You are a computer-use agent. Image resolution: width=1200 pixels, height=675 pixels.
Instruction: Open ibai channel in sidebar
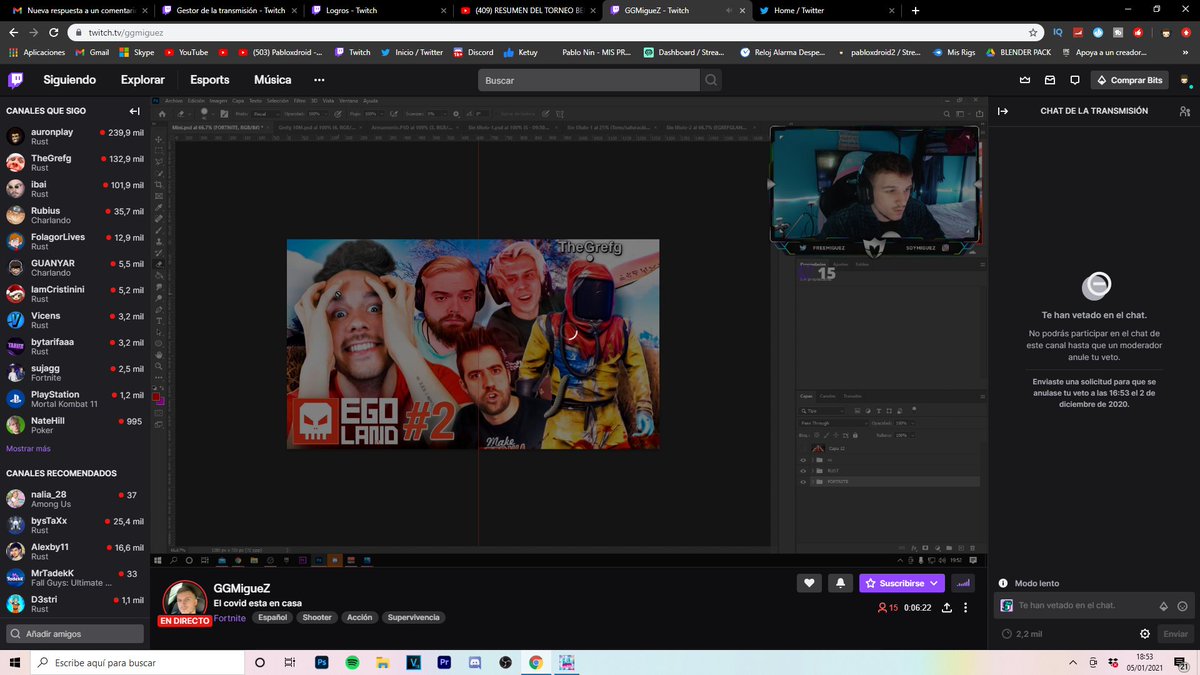click(75, 189)
